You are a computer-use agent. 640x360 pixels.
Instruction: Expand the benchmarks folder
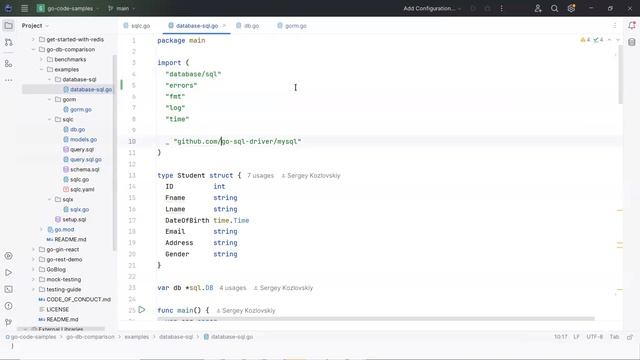coord(41,60)
